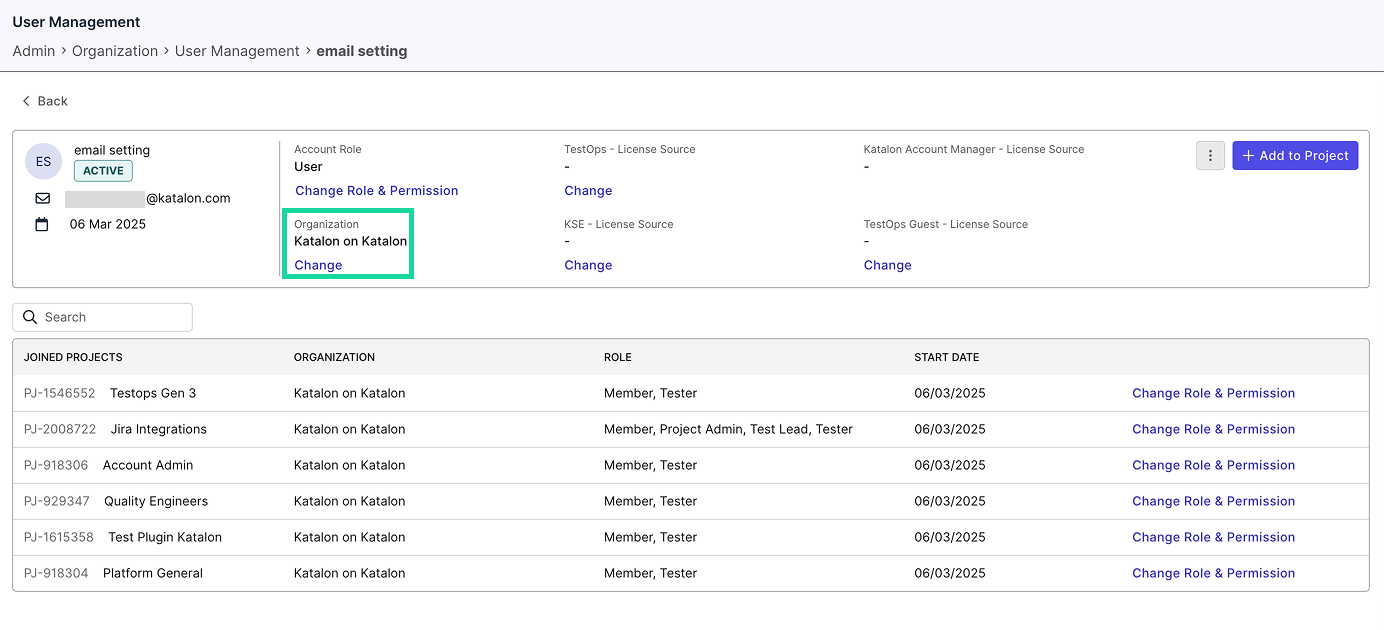Screen dimensions: 1384x630
Task: Select the ACTIVE status badge
Action: pyautogui.click(x=103, y=171)
